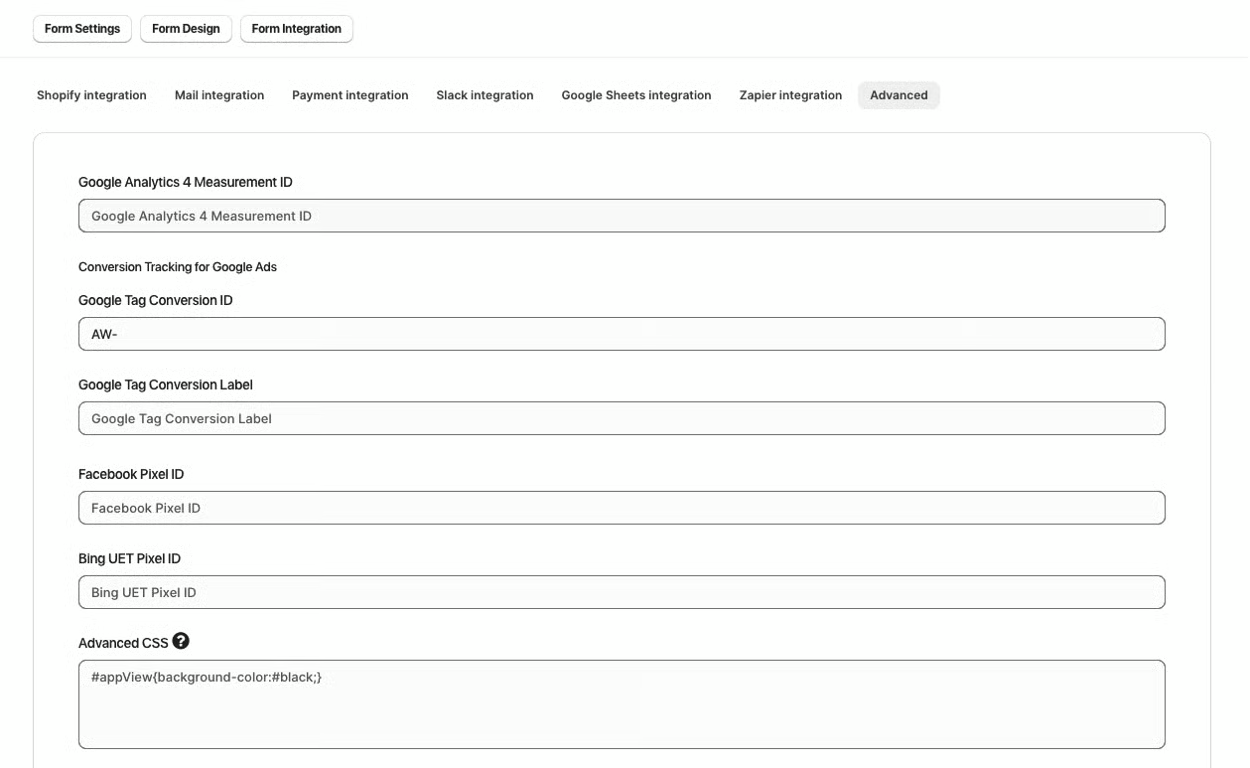The height and width of the screenshot is (768, 1250).
Task: Click the 'Google Analytics 4 Measurement ID' label
Action: (x=186, y=182)
